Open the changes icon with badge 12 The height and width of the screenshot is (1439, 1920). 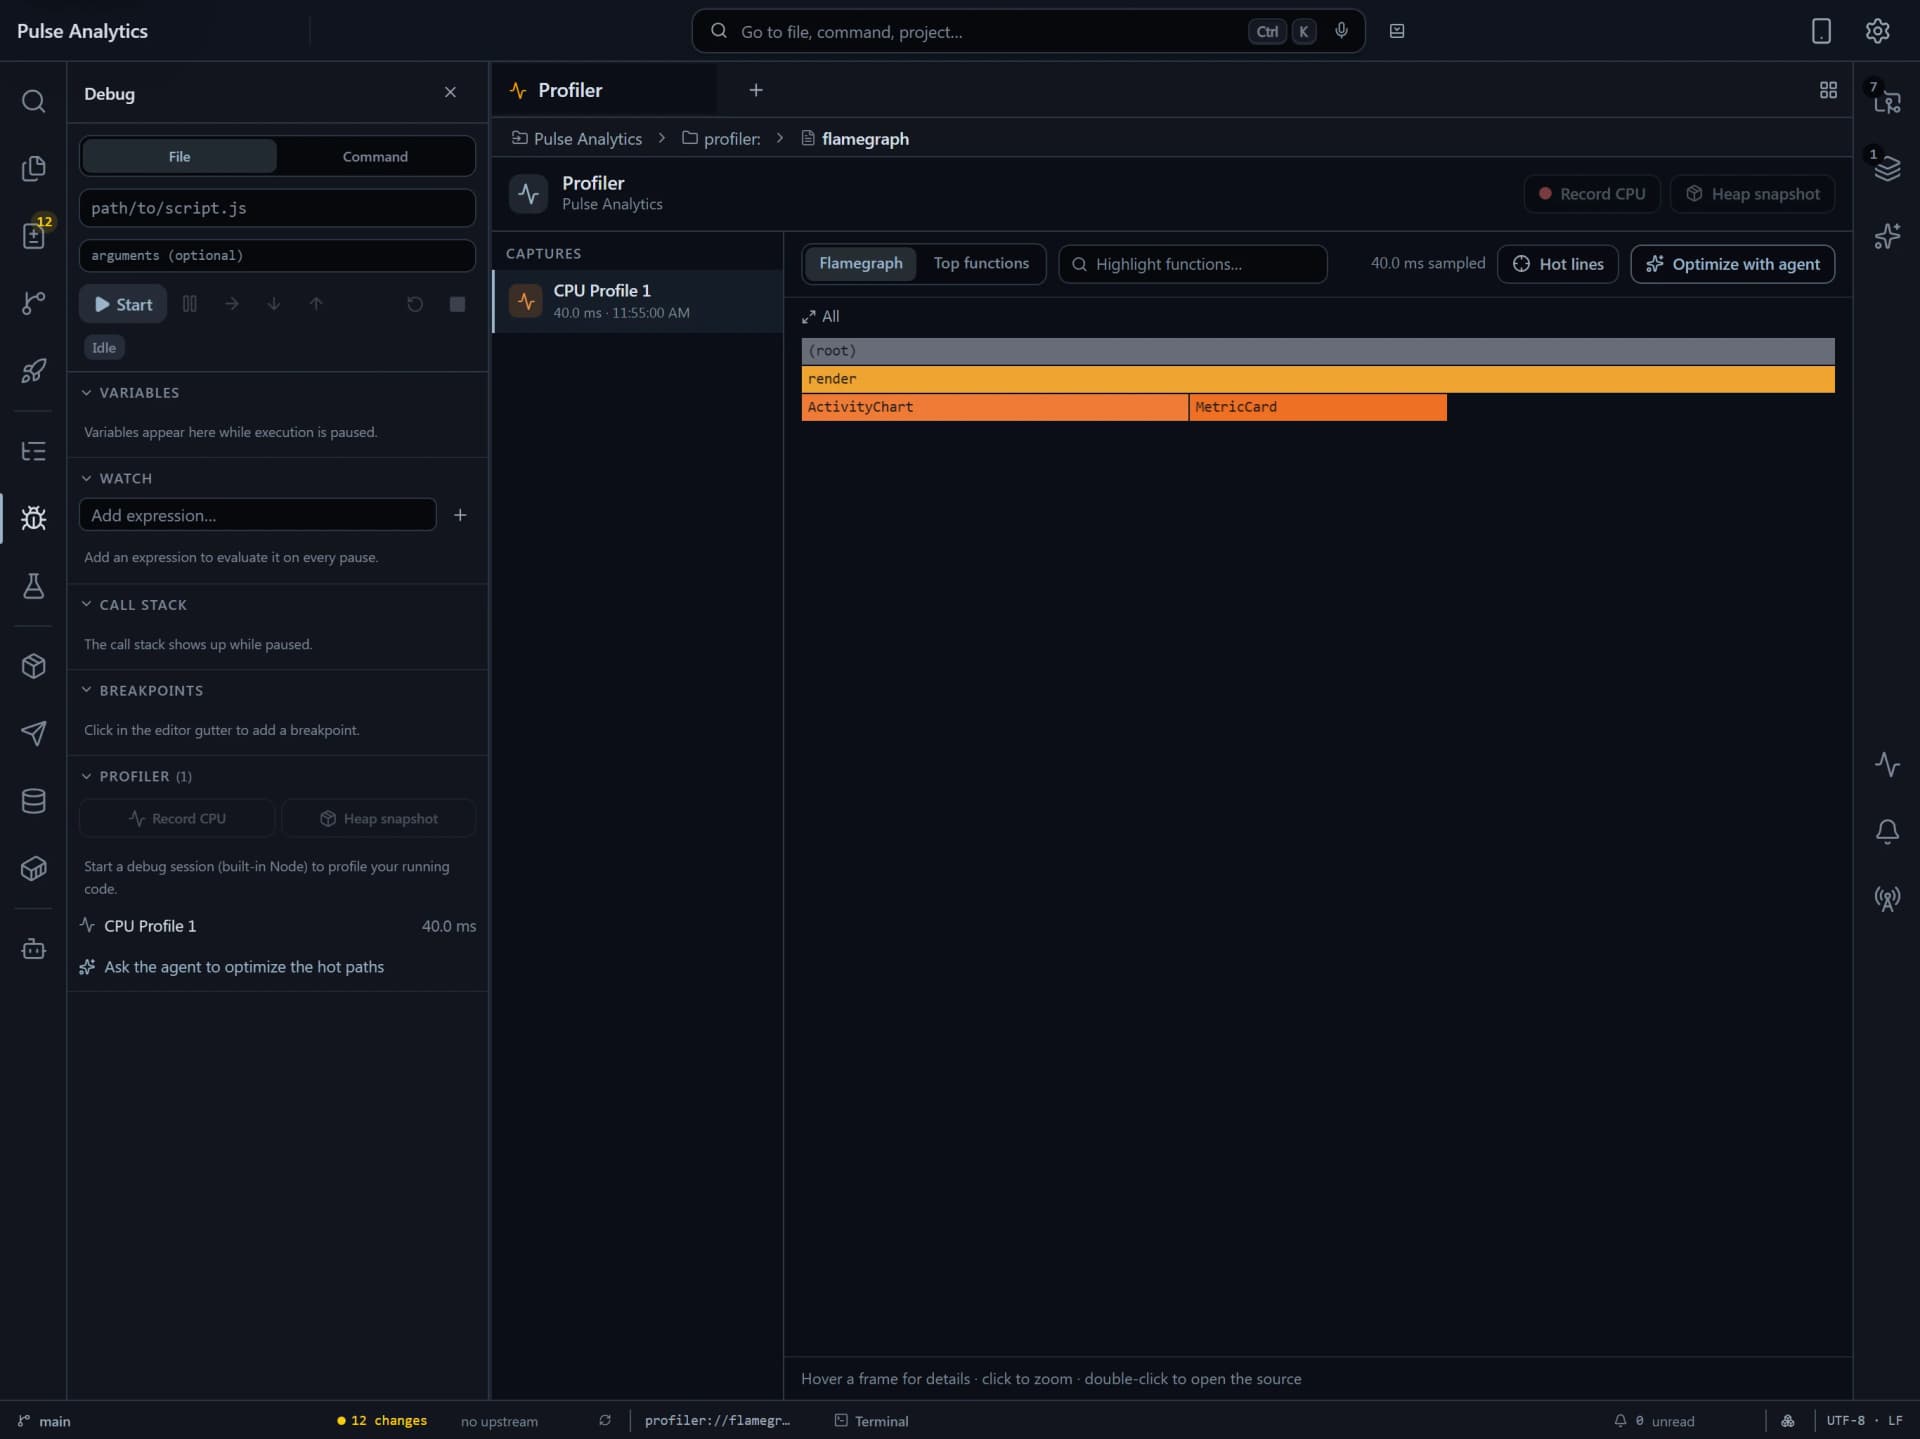[33, 235]
